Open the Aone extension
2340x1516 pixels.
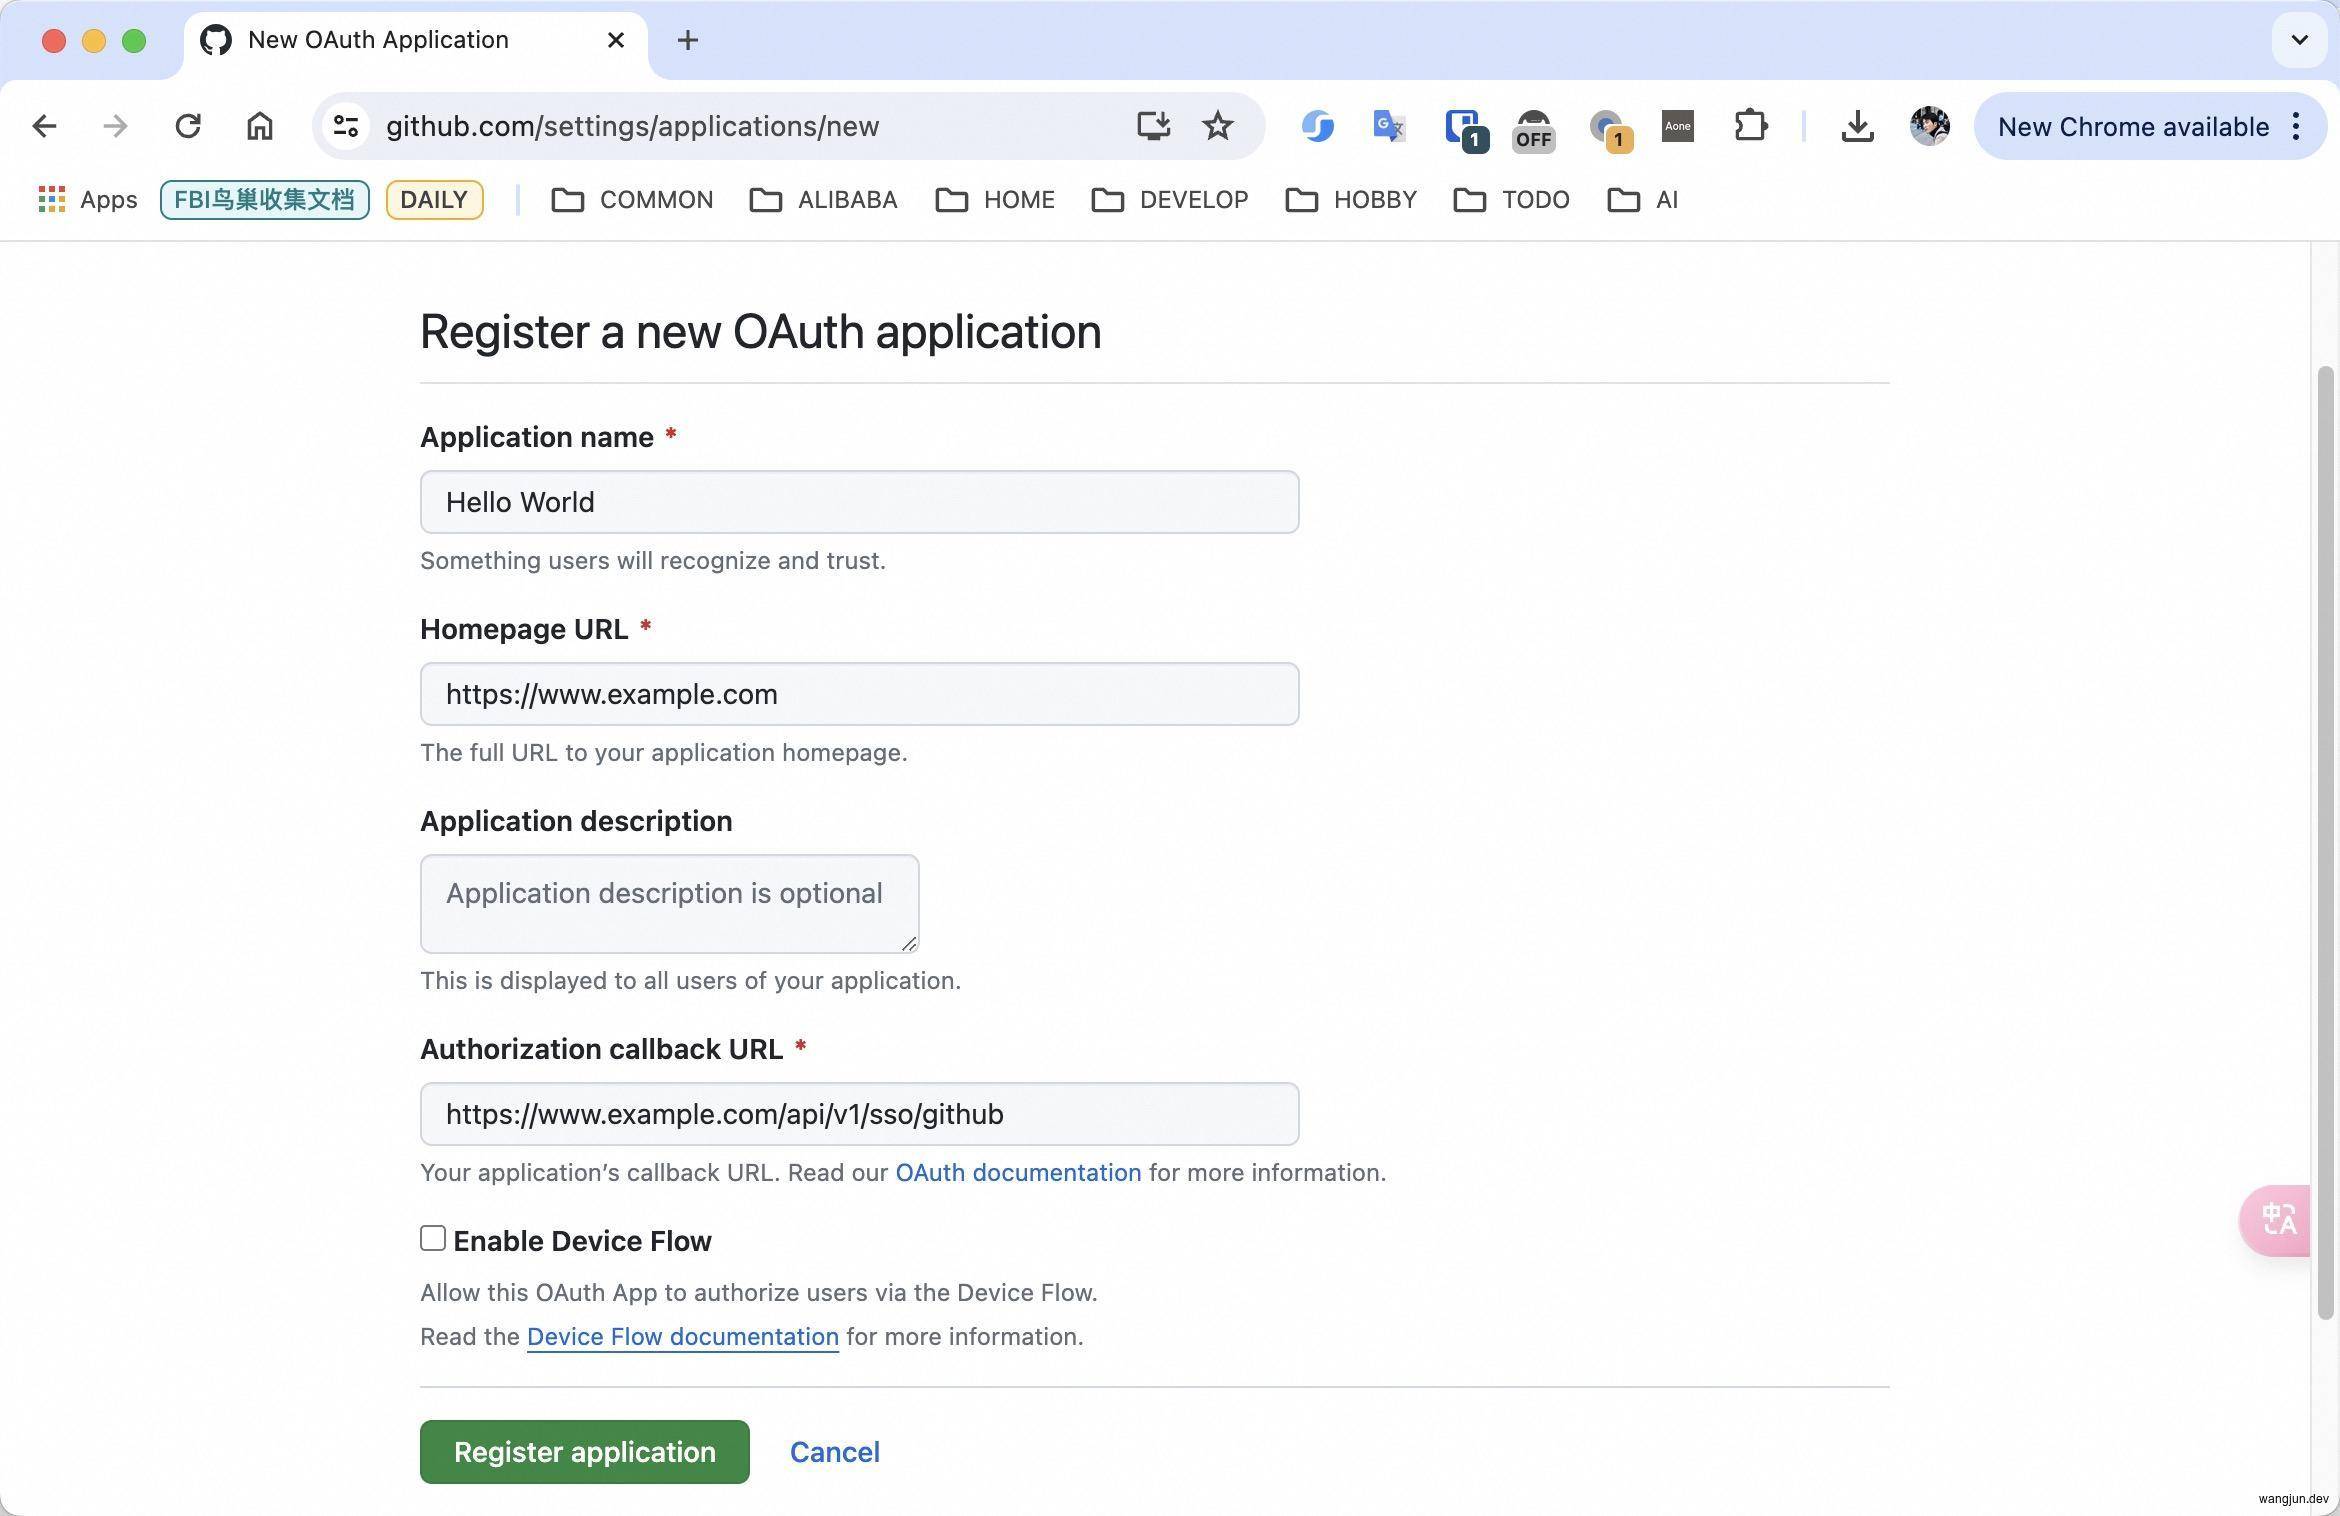pyautogui.click(x=1677, y=126)
